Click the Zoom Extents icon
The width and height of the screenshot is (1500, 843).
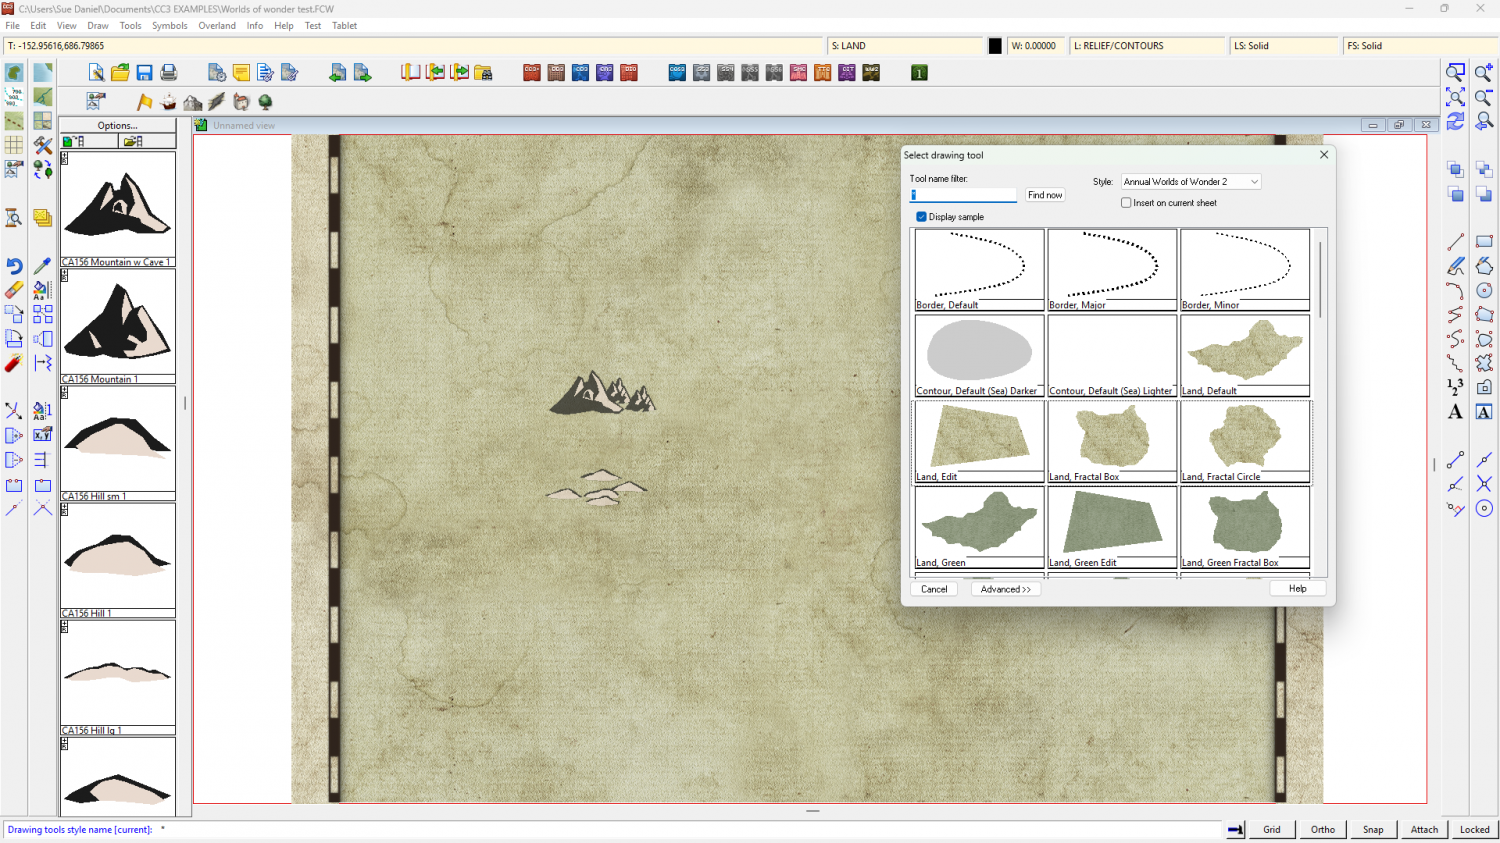[x=1455, y=97]
